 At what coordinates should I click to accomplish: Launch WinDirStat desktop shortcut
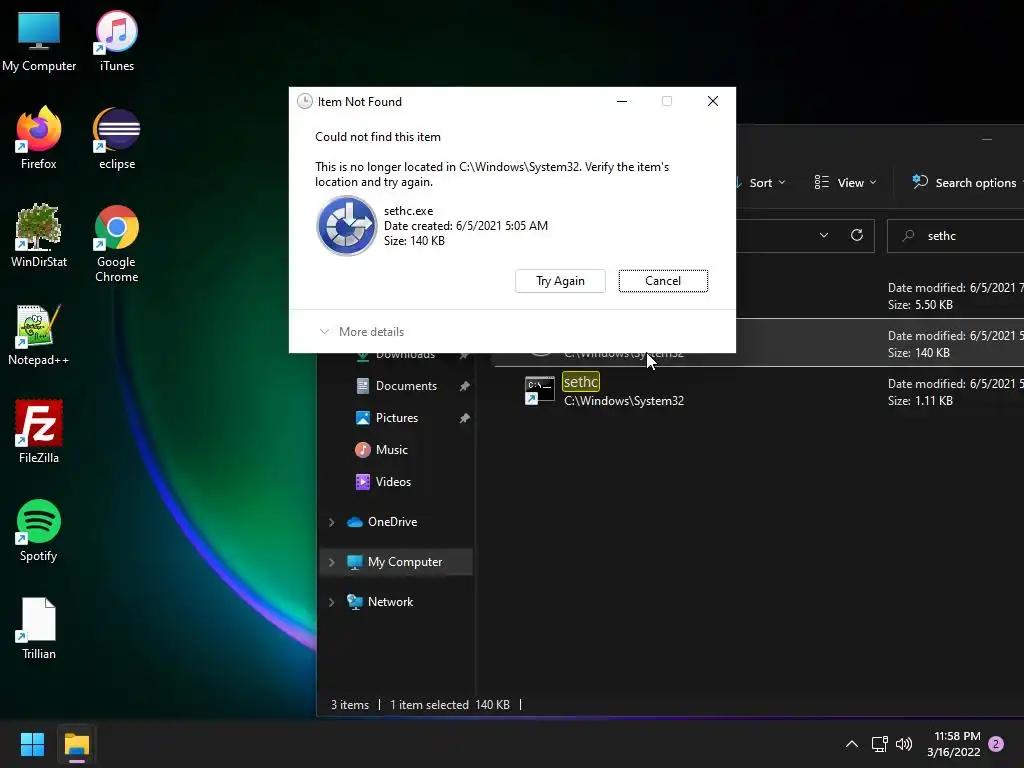pos(39,236)
